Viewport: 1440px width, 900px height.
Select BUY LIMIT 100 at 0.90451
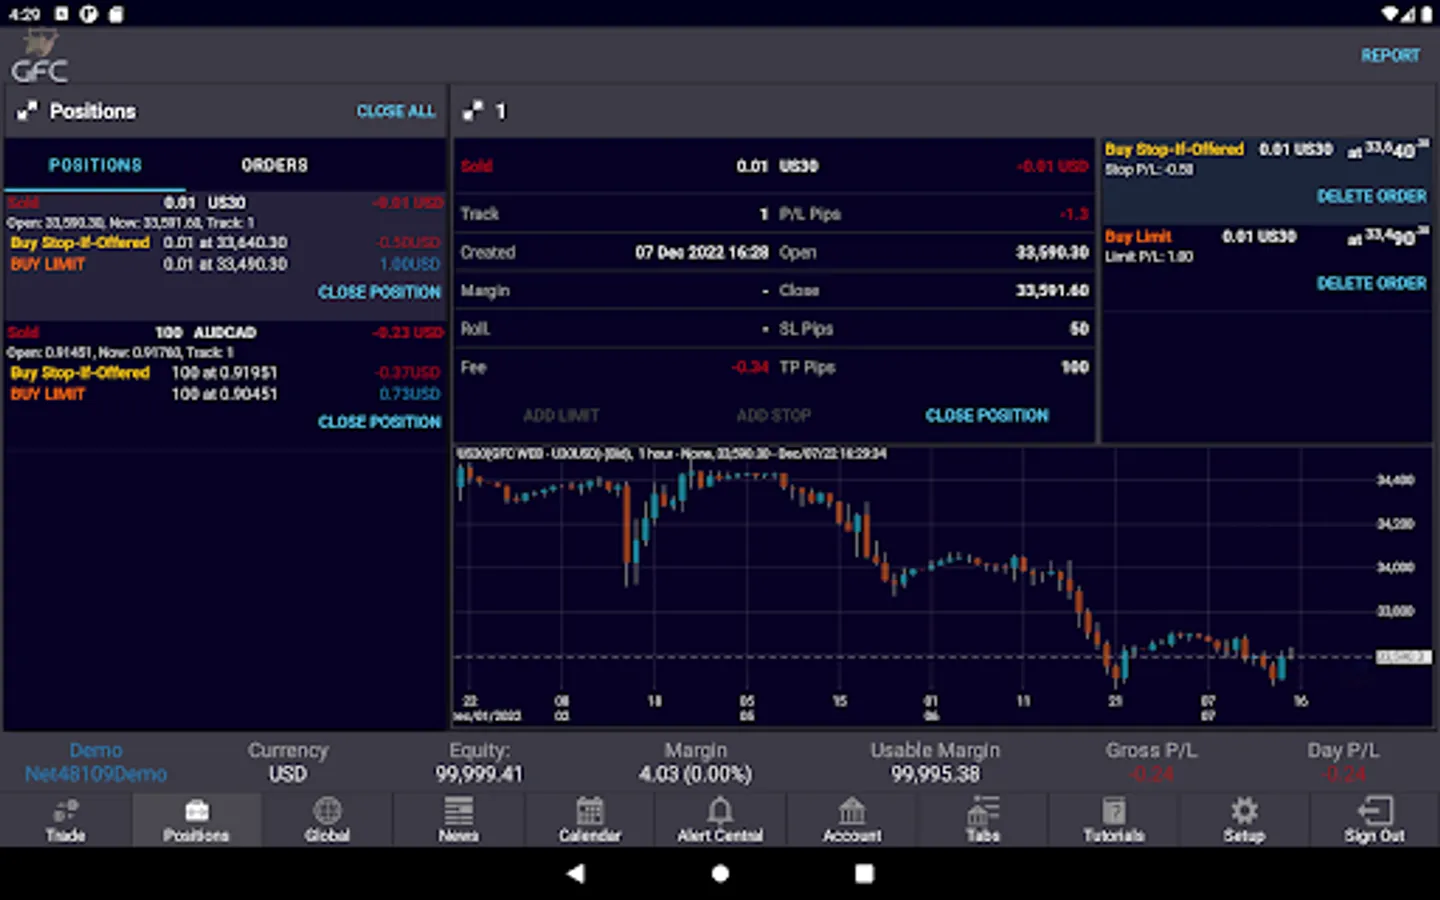point(225,394)
